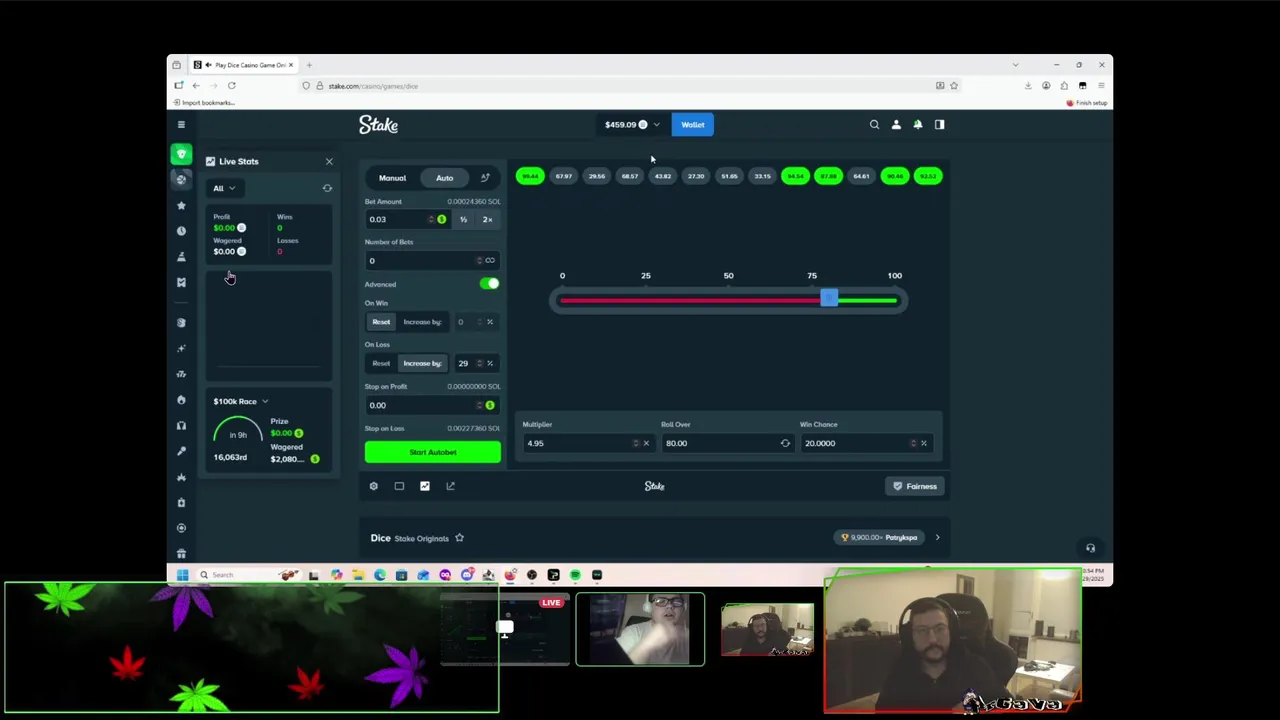Refresh Live Stats with the reset icon
1280x720 pixels.
pos(327,188)
